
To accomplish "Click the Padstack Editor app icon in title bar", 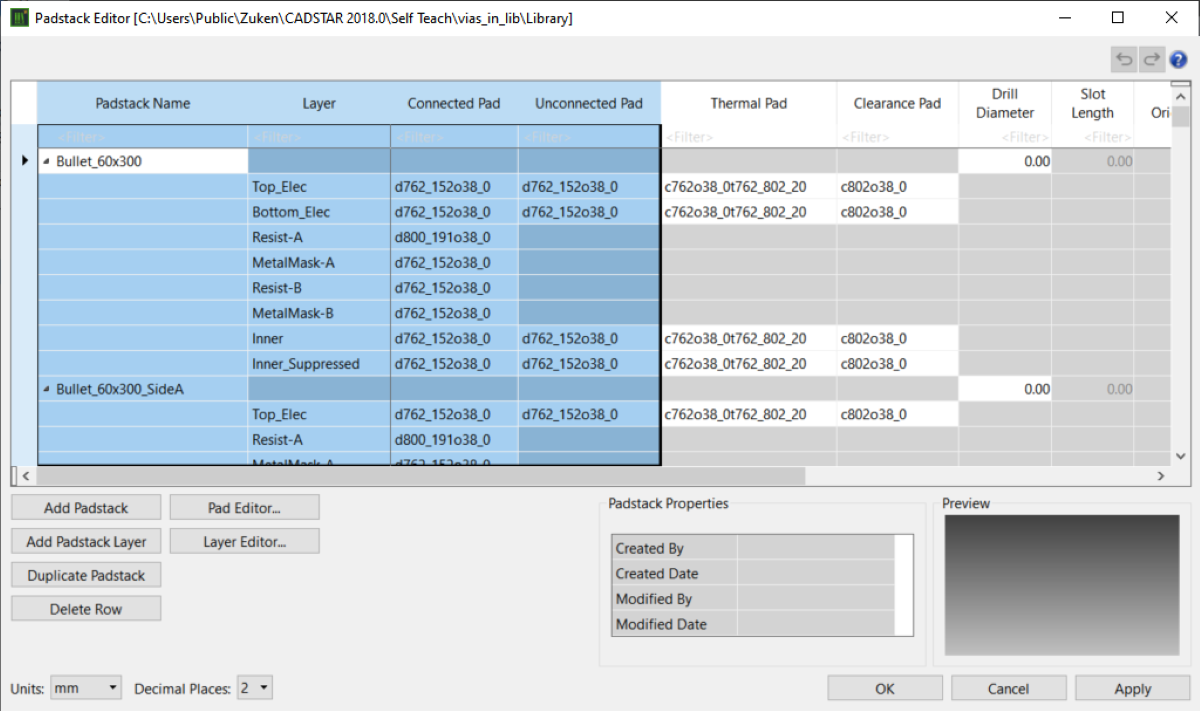I will point(18,18).
